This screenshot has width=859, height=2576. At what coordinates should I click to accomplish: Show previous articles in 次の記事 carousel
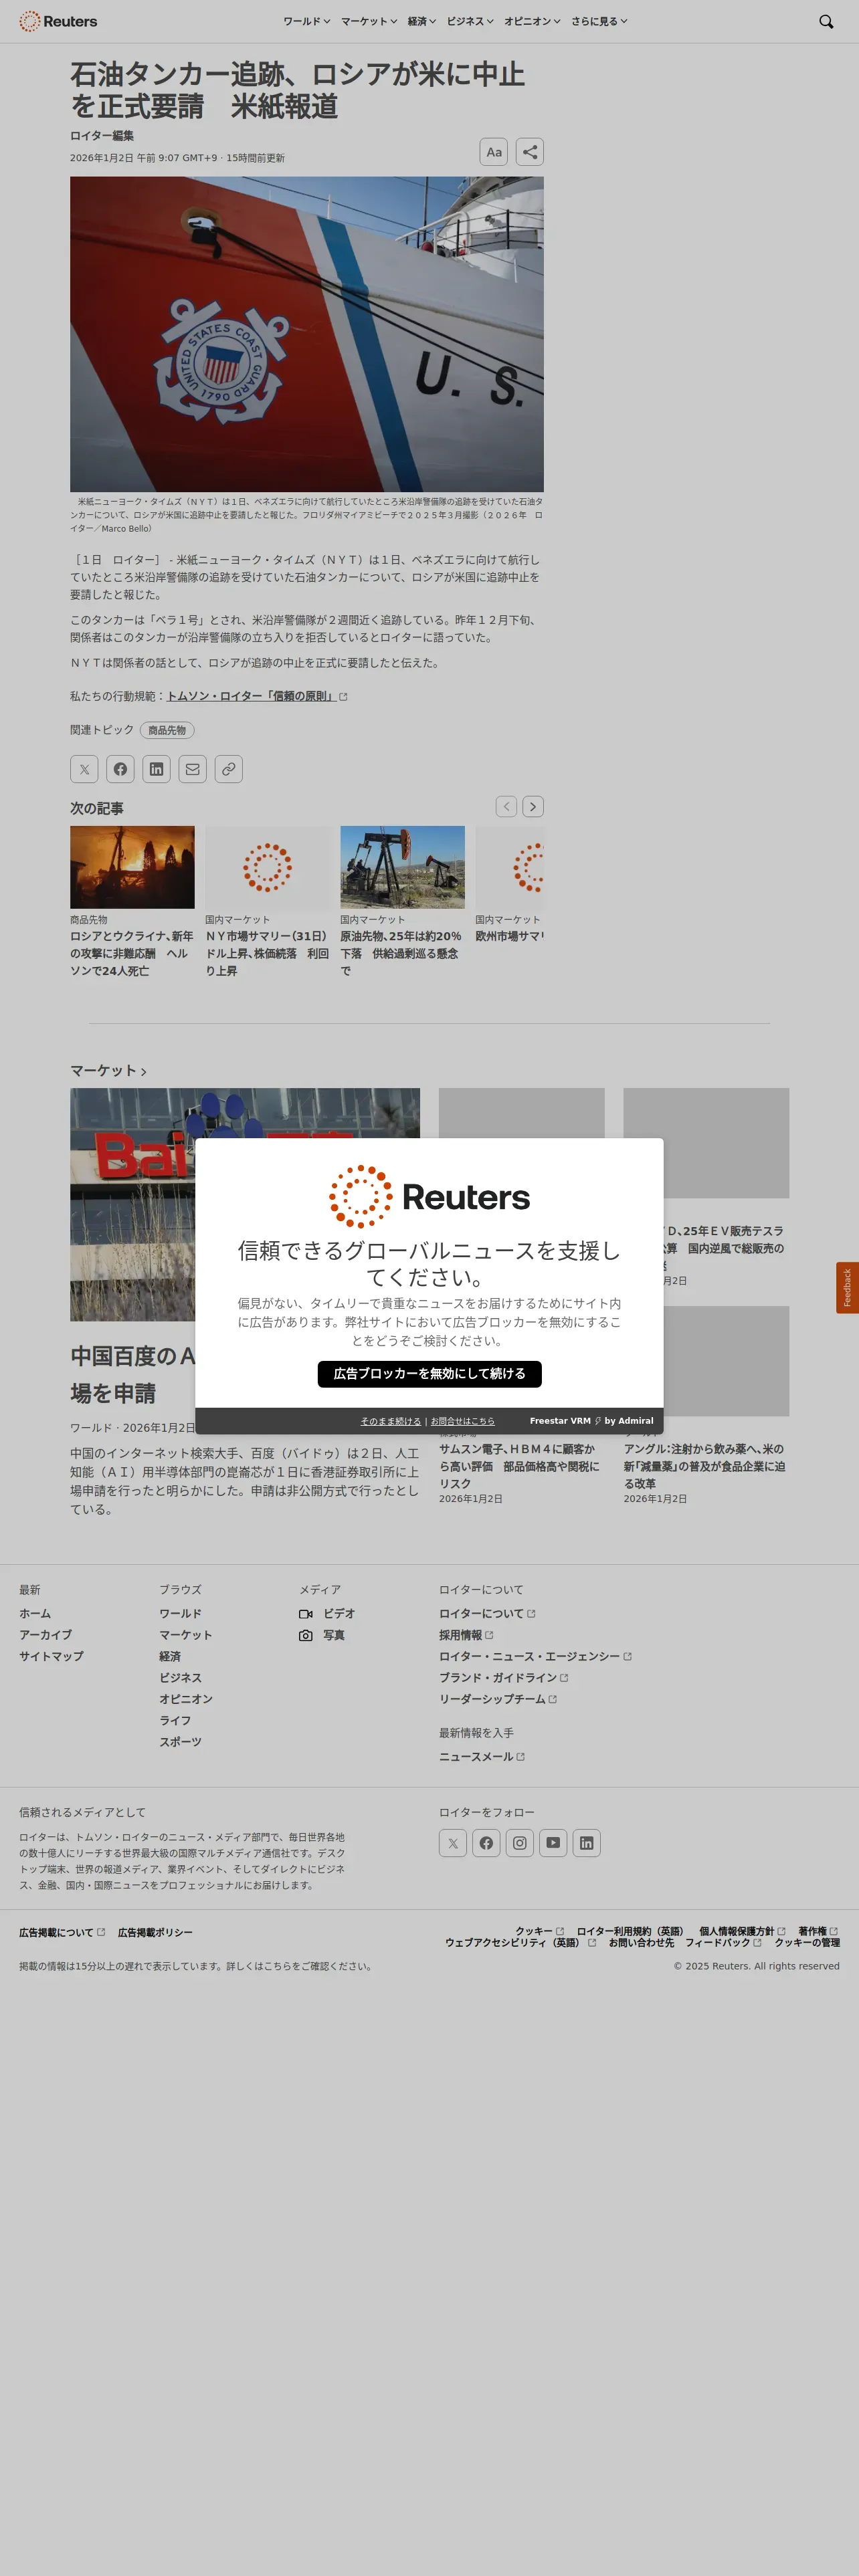507,806
